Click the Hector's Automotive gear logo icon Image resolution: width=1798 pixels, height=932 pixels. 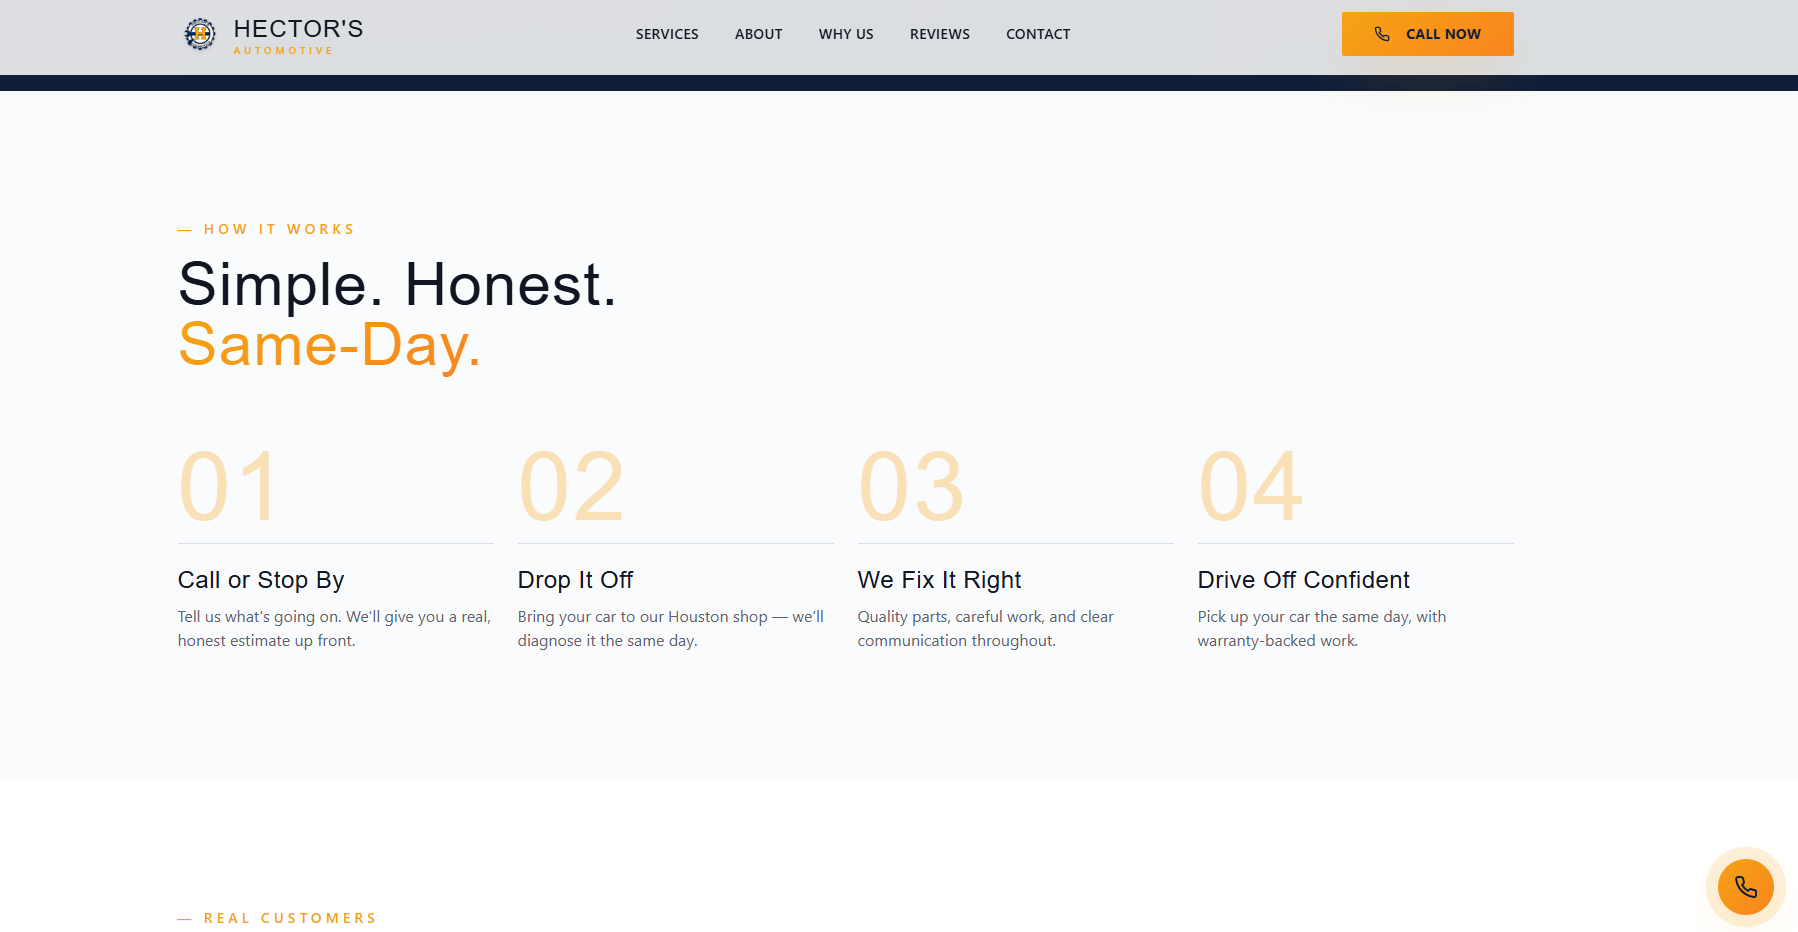(x=200, y=34)
